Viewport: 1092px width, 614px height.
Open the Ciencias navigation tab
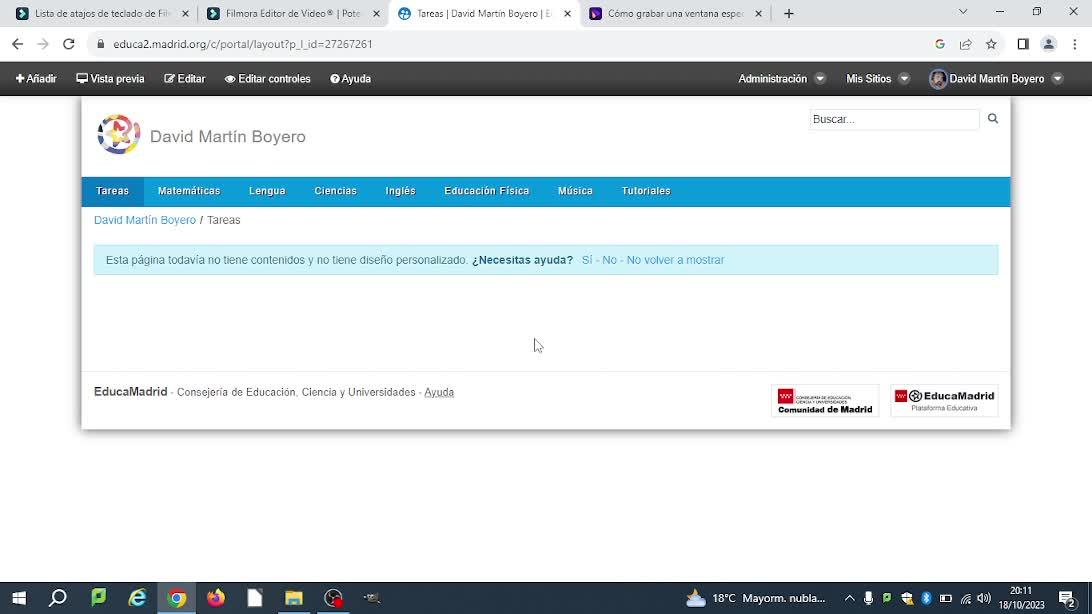point(335,191)
